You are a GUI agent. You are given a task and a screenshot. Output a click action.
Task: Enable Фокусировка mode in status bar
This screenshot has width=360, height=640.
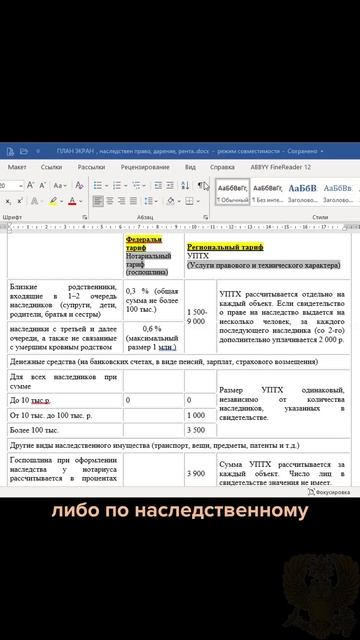pos(329,492)
